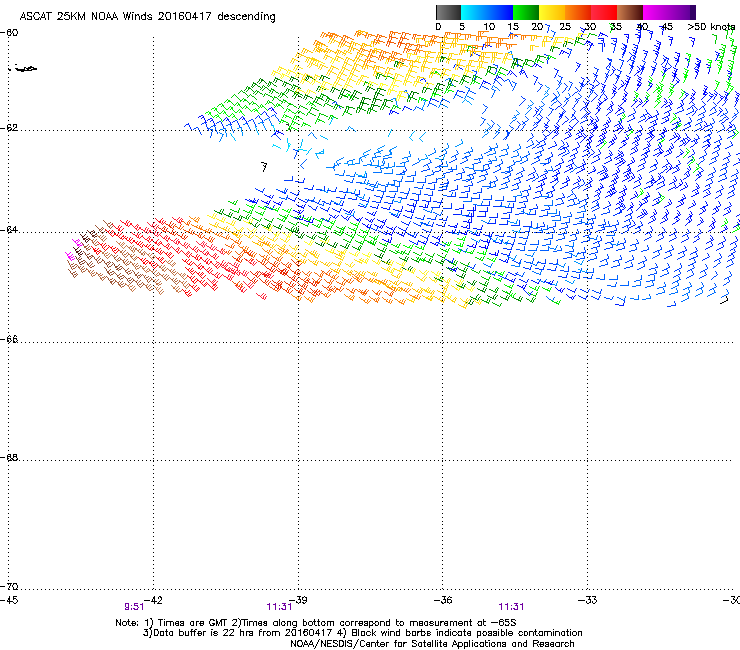Click the "11:31" time label between -36 and -33
The width and height of the screenshot is (740, 650).
click(511, 607)
